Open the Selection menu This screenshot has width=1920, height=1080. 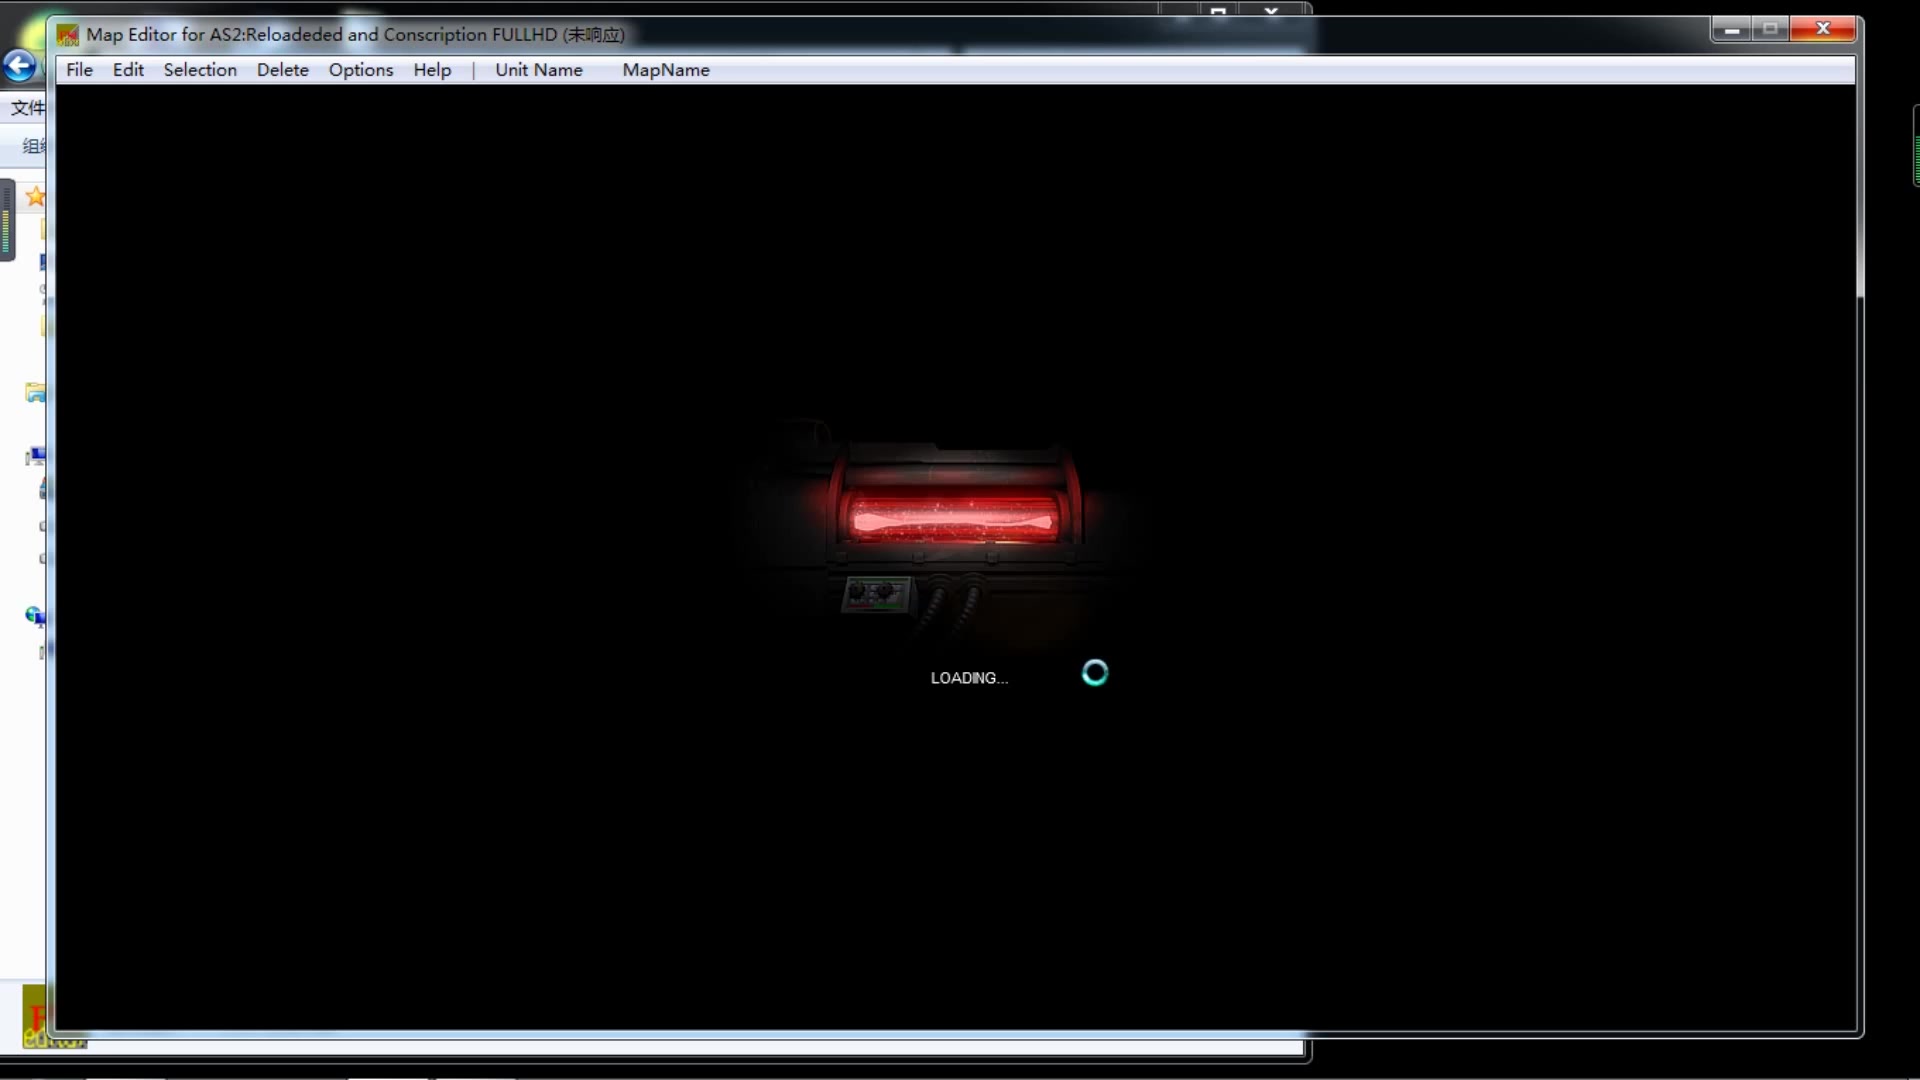[200, 70]
